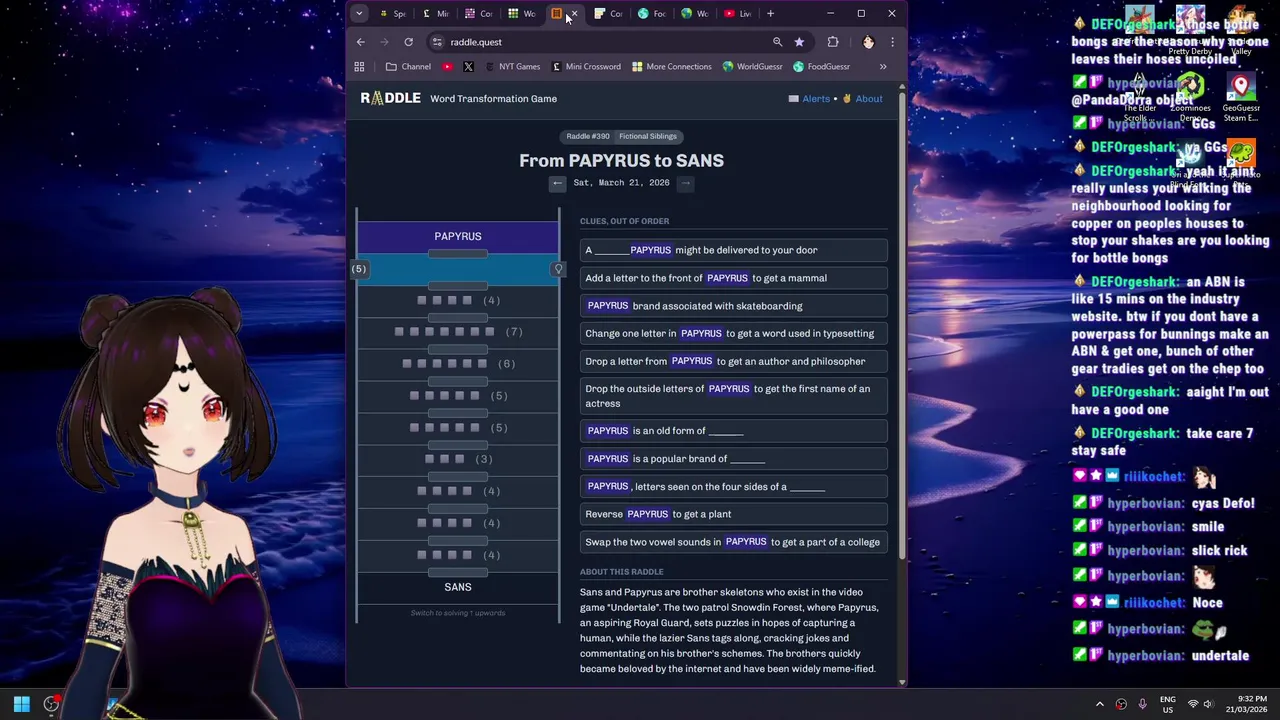Expand the tab search dropdown
This screenshot has width=1280, height=720.
click(x=359, y=14)
